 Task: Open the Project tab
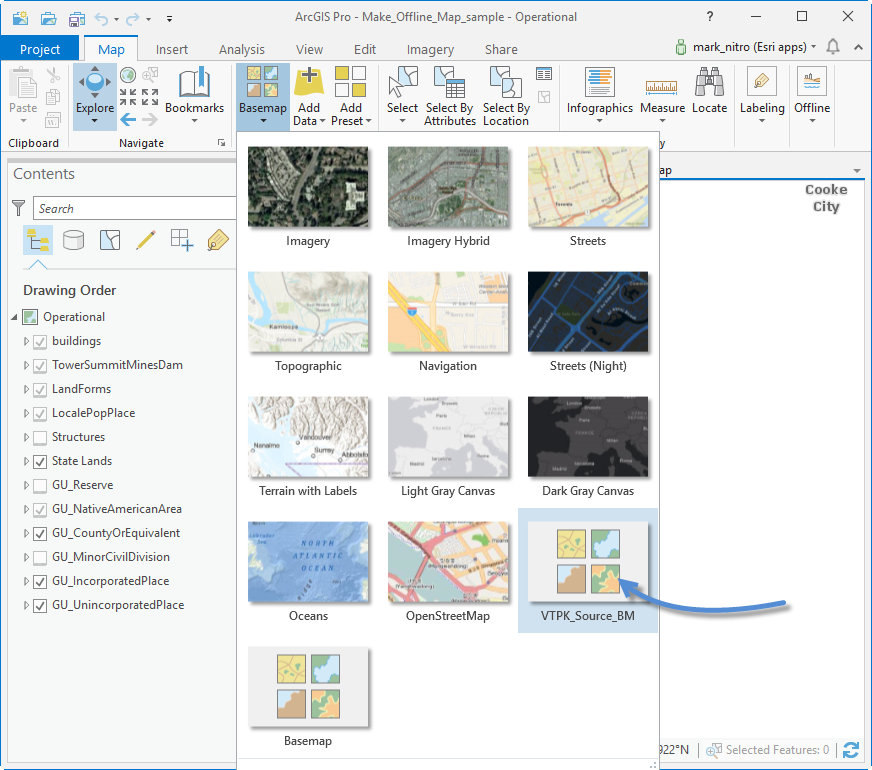[x=39, y=49]
